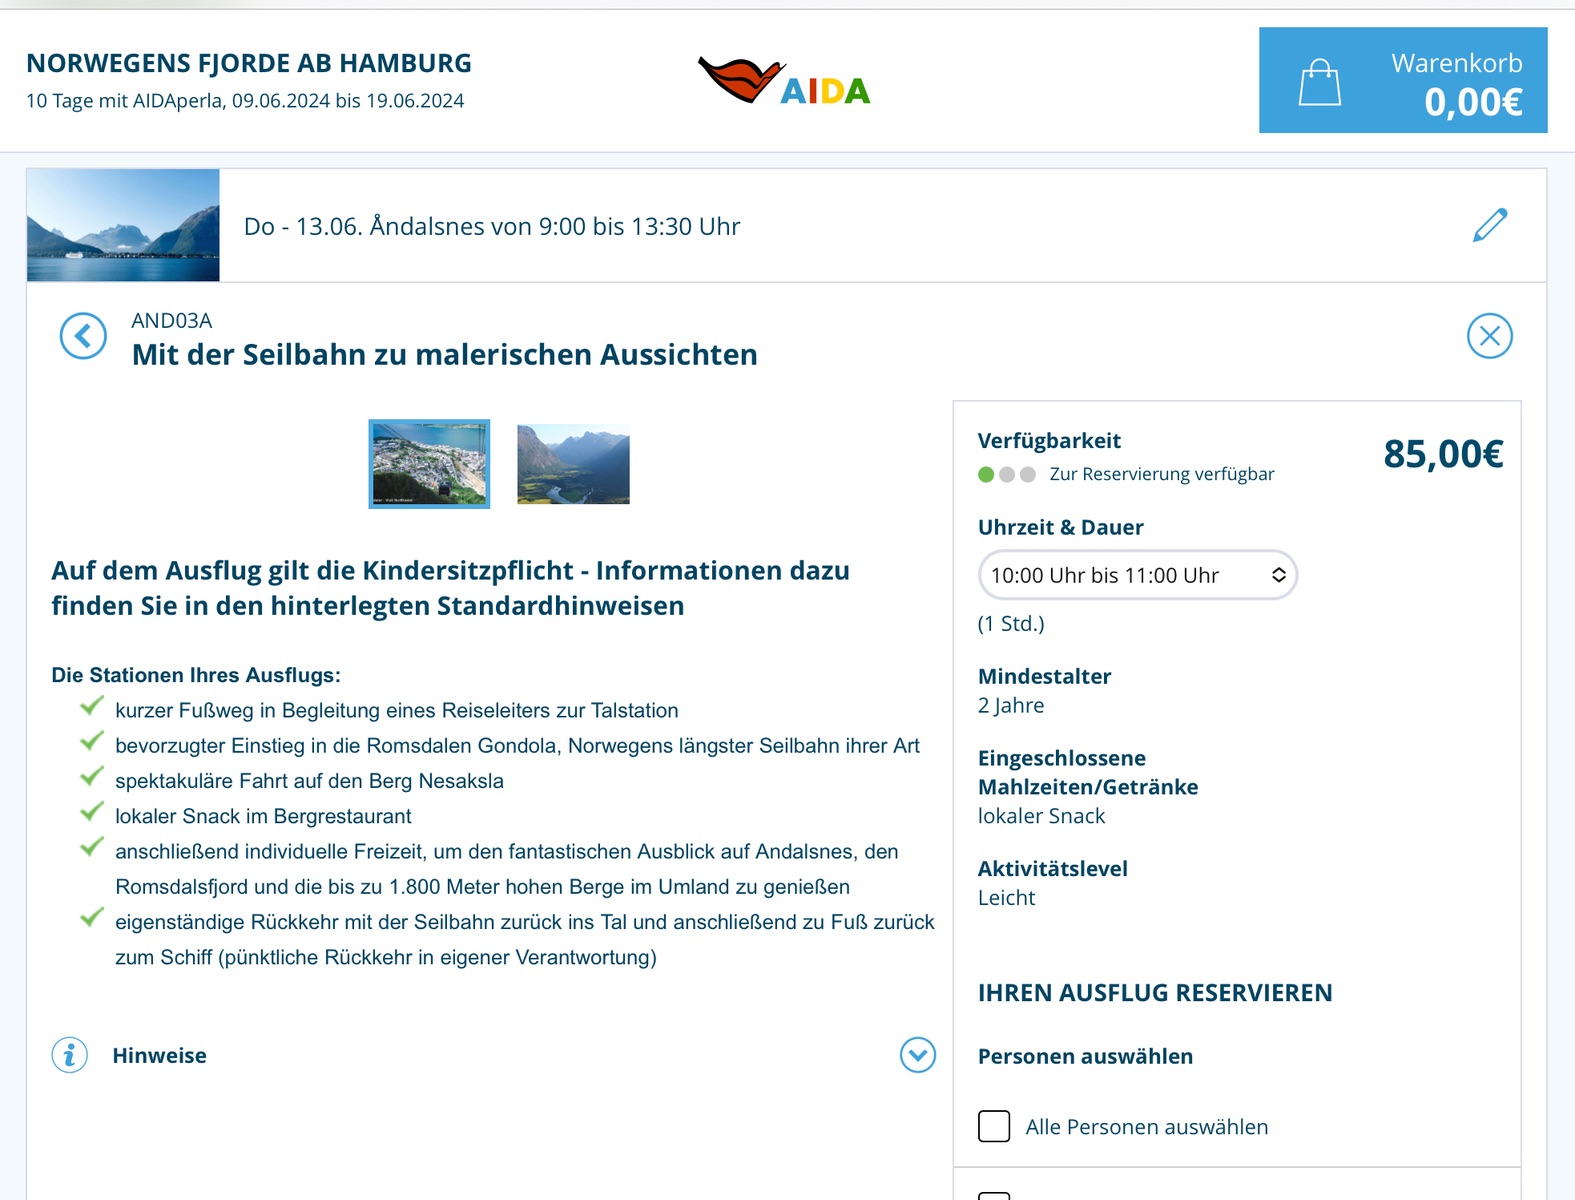Click the Warenkorb 0,00€ total
This screenshot has width=1575, height=1200.
(x=1472, y=102)
